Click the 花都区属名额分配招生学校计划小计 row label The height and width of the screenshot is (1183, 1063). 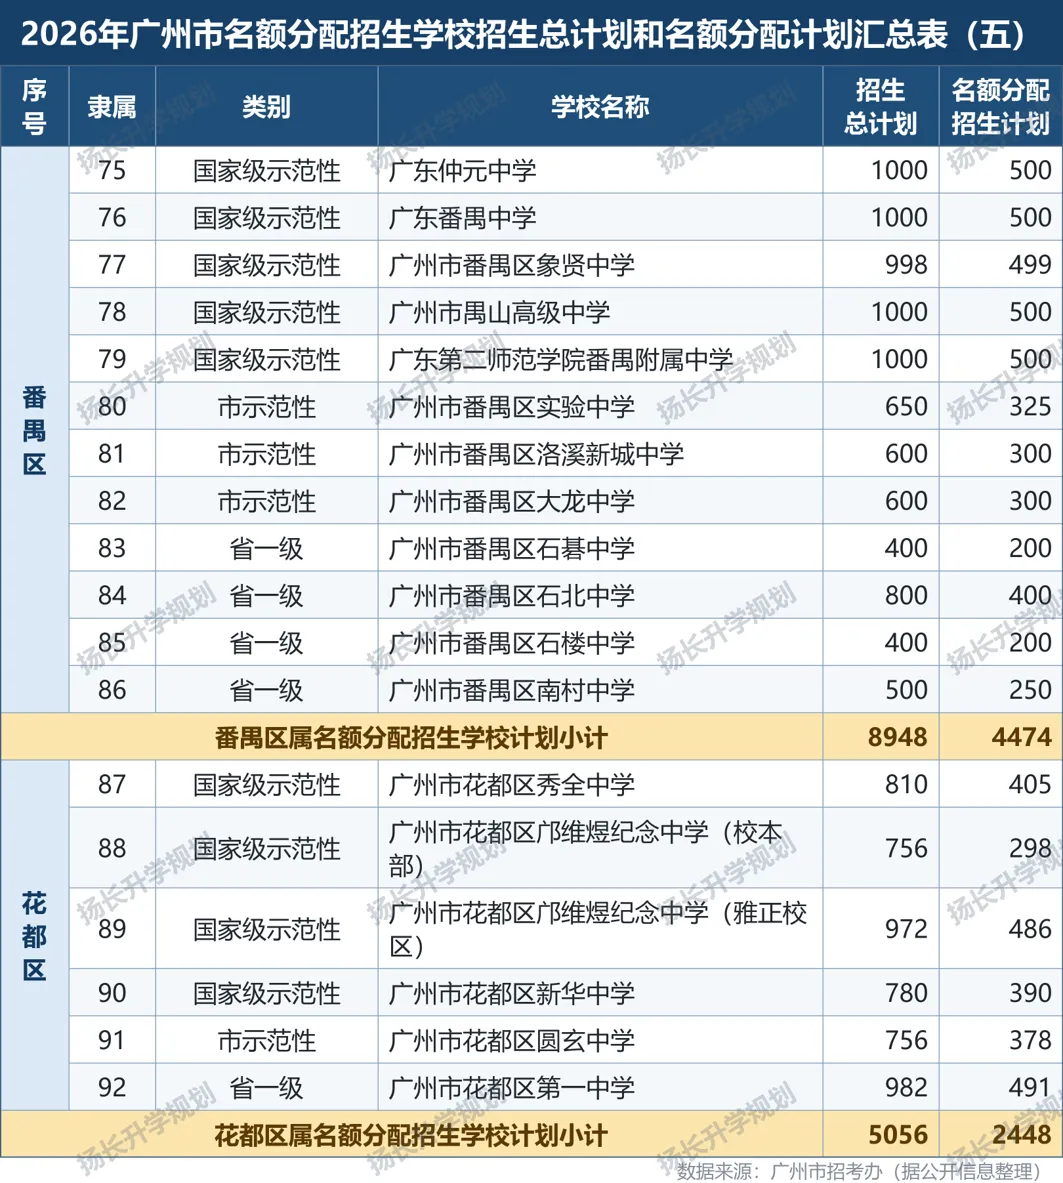click(x=411, y=1135)
